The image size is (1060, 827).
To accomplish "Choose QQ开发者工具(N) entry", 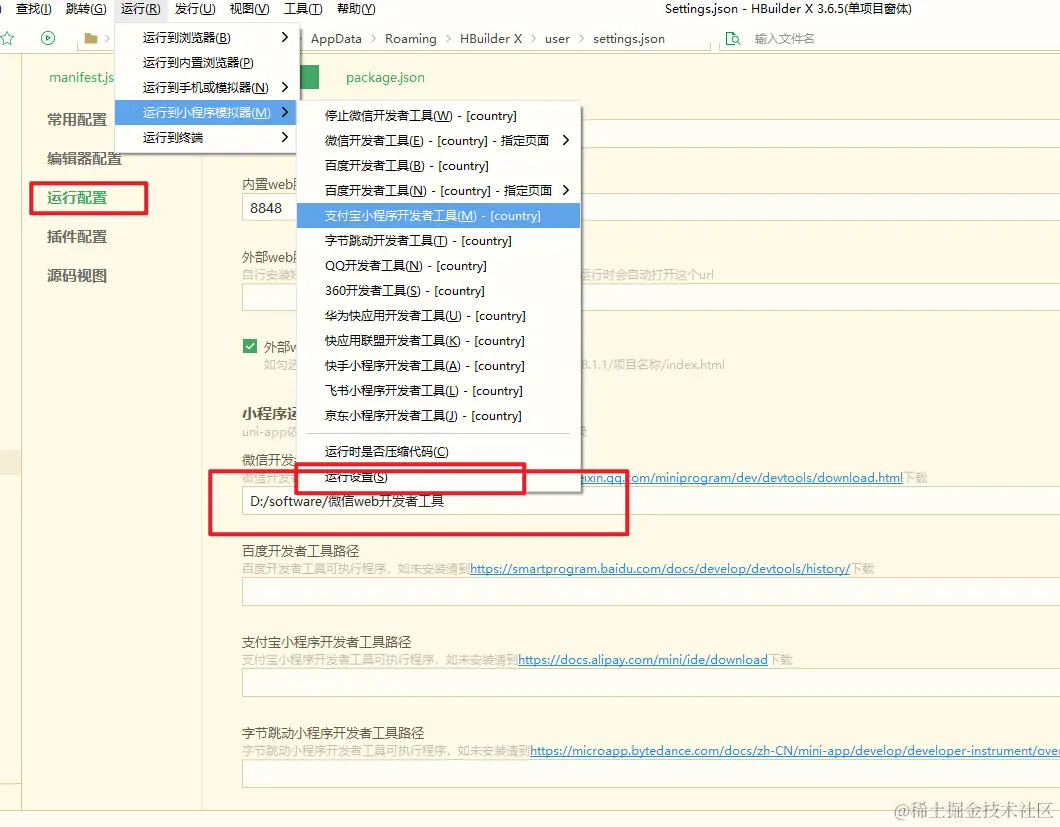I will click(438, 266).
